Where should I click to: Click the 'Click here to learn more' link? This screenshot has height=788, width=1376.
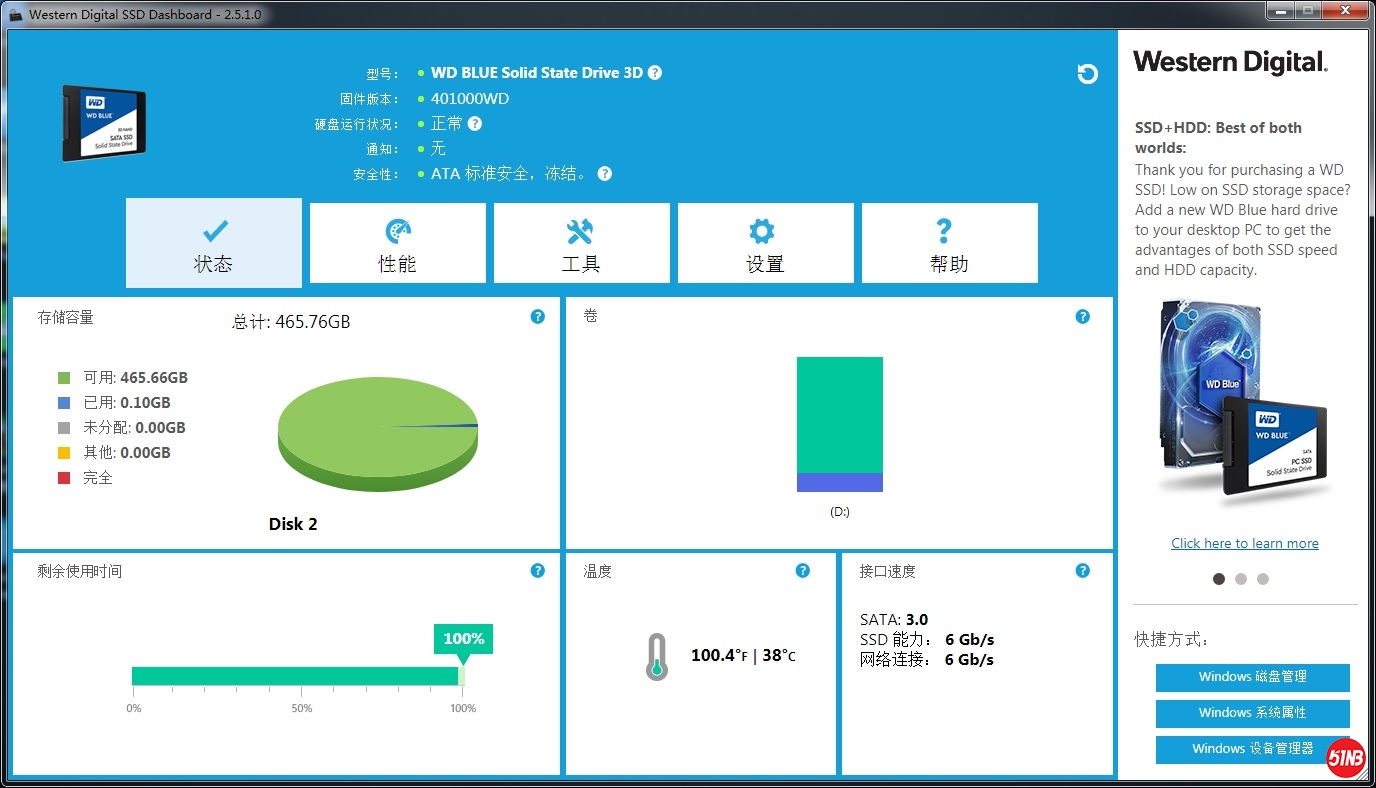click(x=1244, y=543)
